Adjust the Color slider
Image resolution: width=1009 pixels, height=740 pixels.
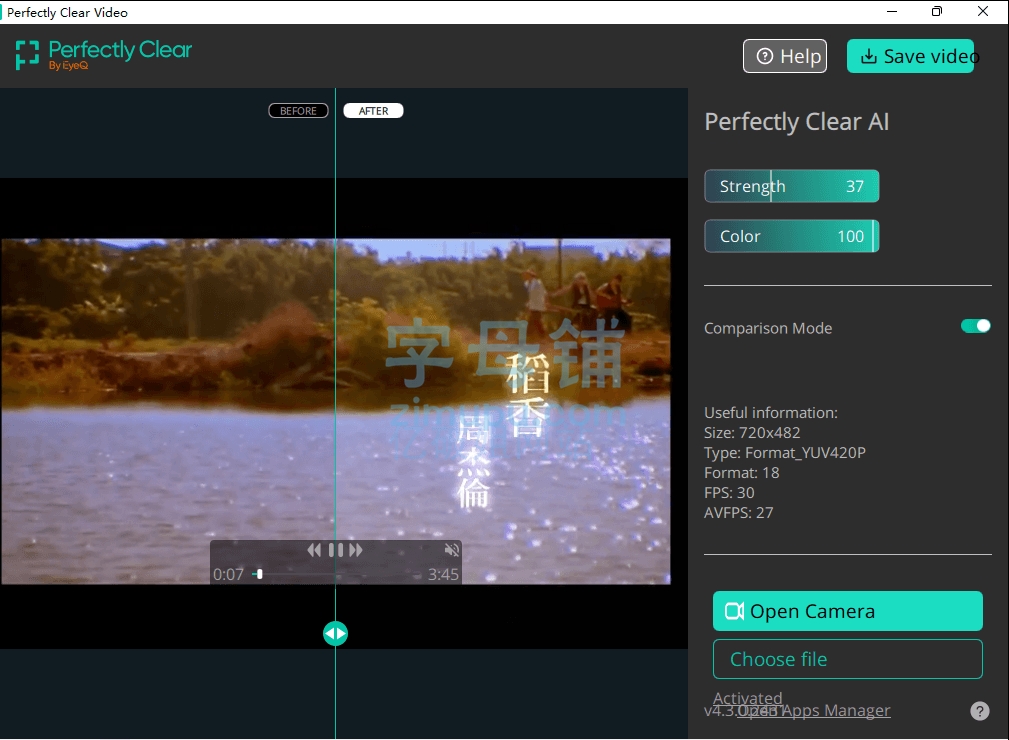(791, 236)
